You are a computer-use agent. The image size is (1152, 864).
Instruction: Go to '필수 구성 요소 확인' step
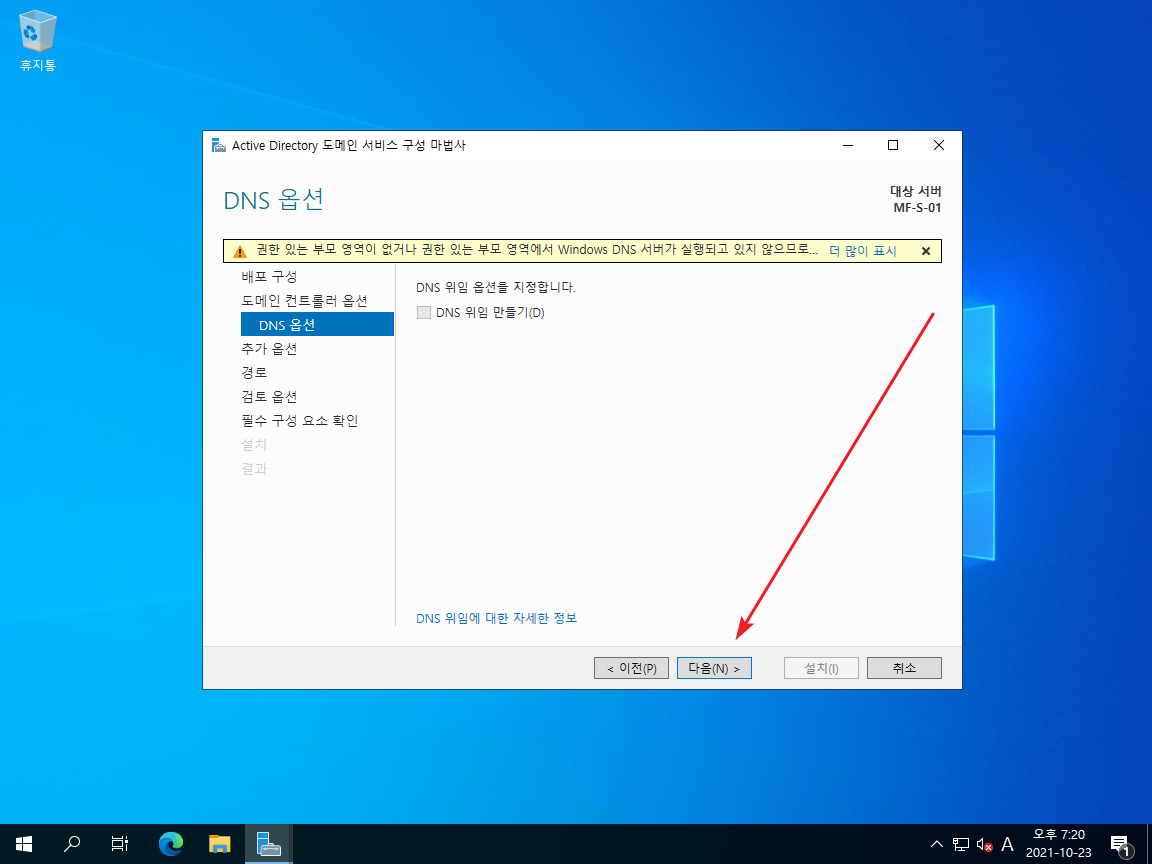(x=300, y=421)
